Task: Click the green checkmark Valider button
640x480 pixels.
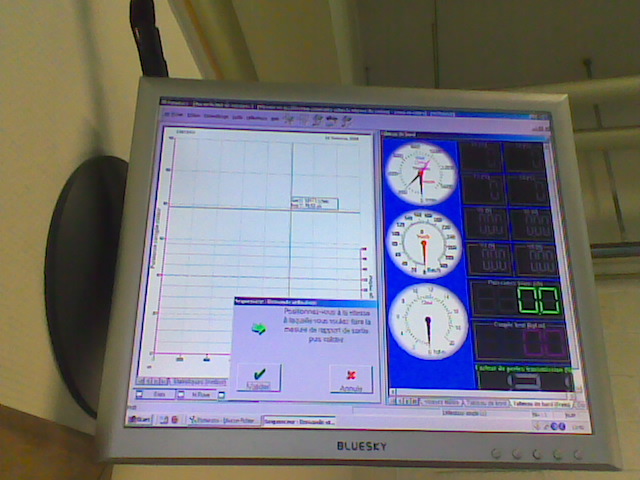Action: [258, 378]
